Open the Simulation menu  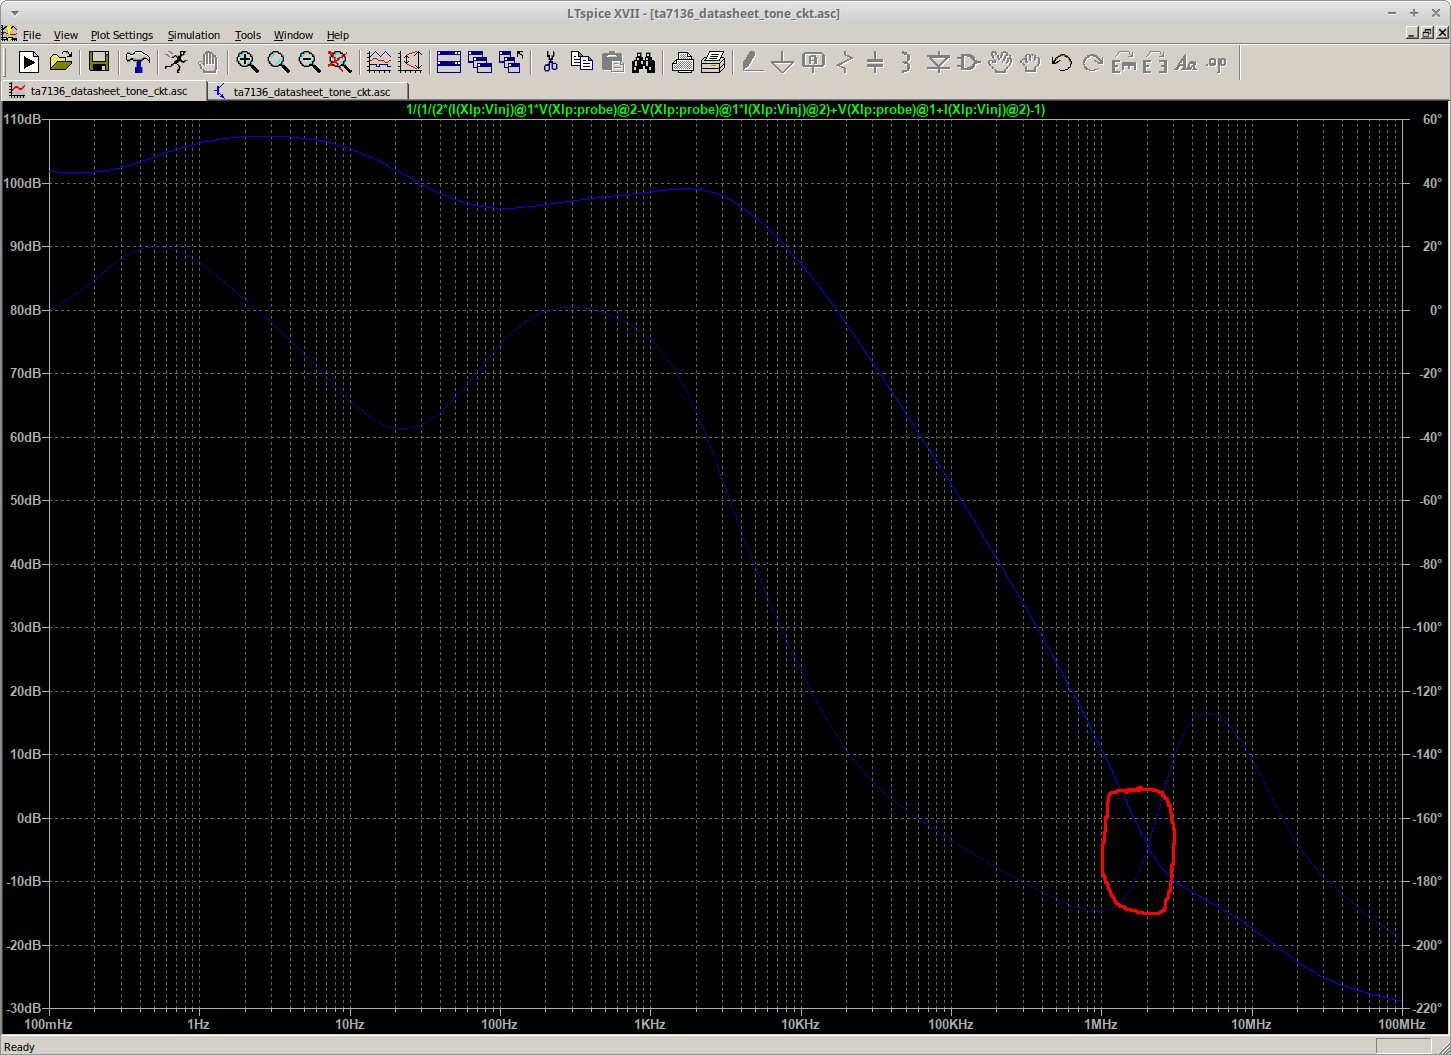click(194, 35)
